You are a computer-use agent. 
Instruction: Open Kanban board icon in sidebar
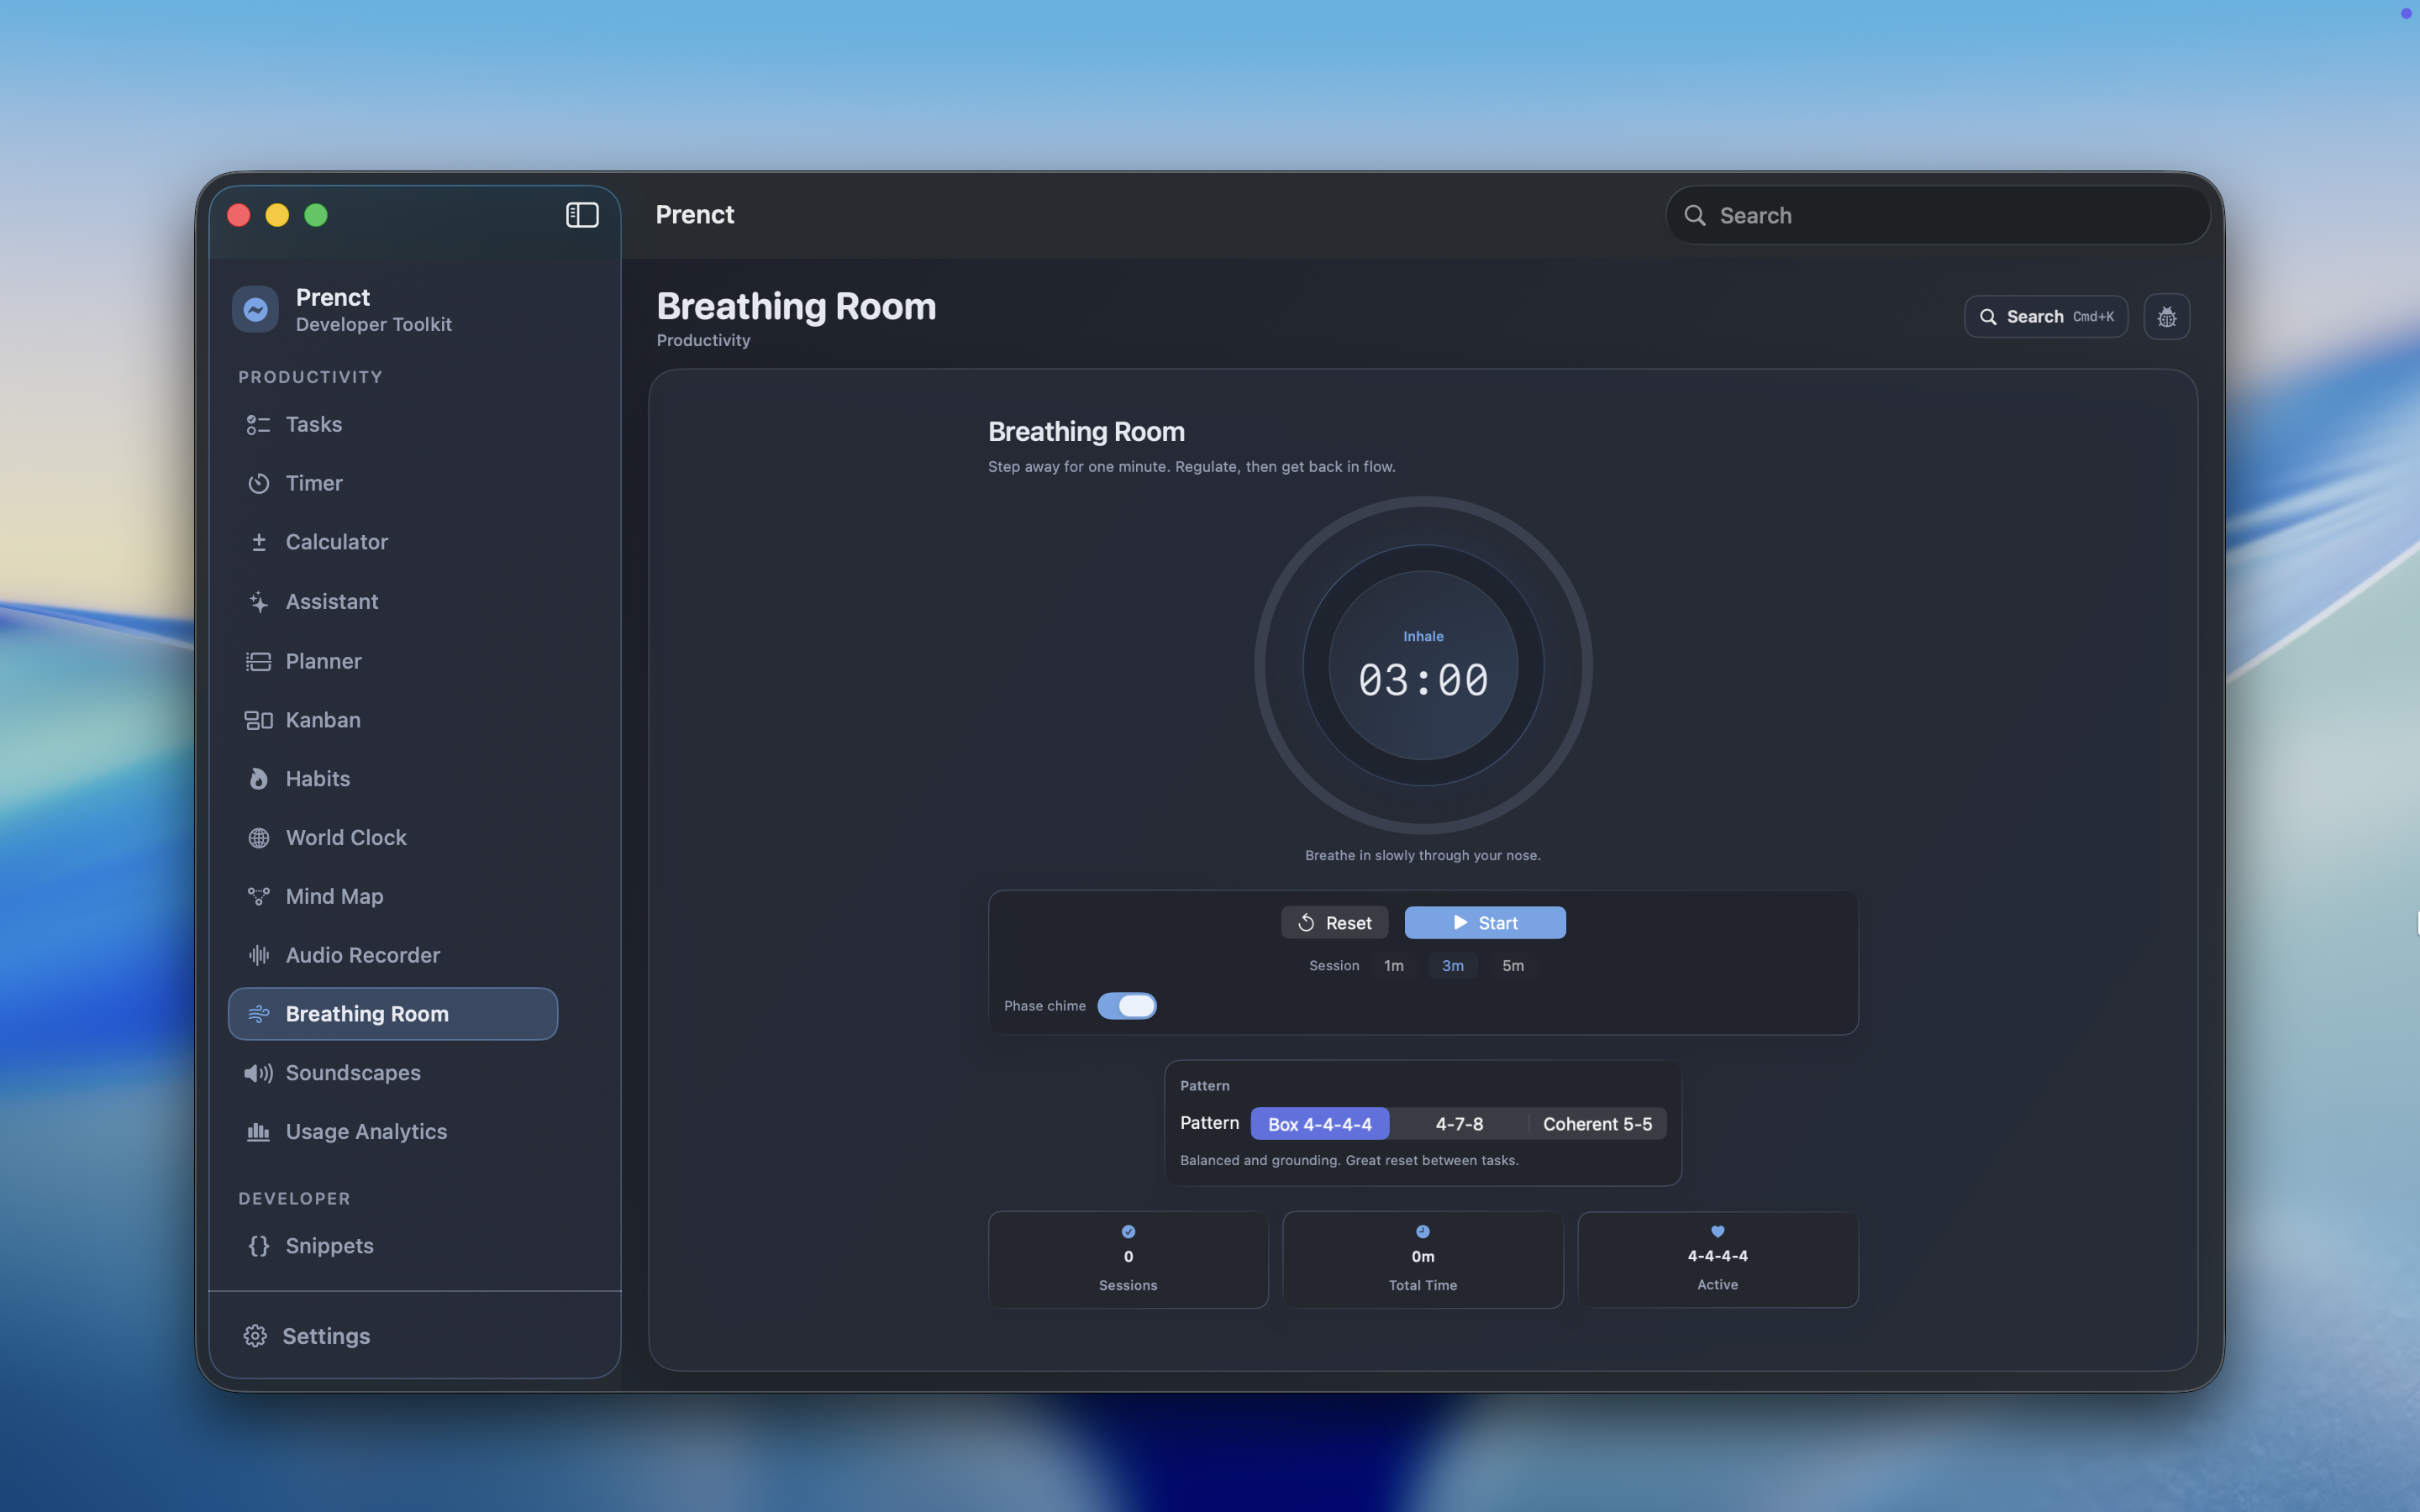[258, 720]
